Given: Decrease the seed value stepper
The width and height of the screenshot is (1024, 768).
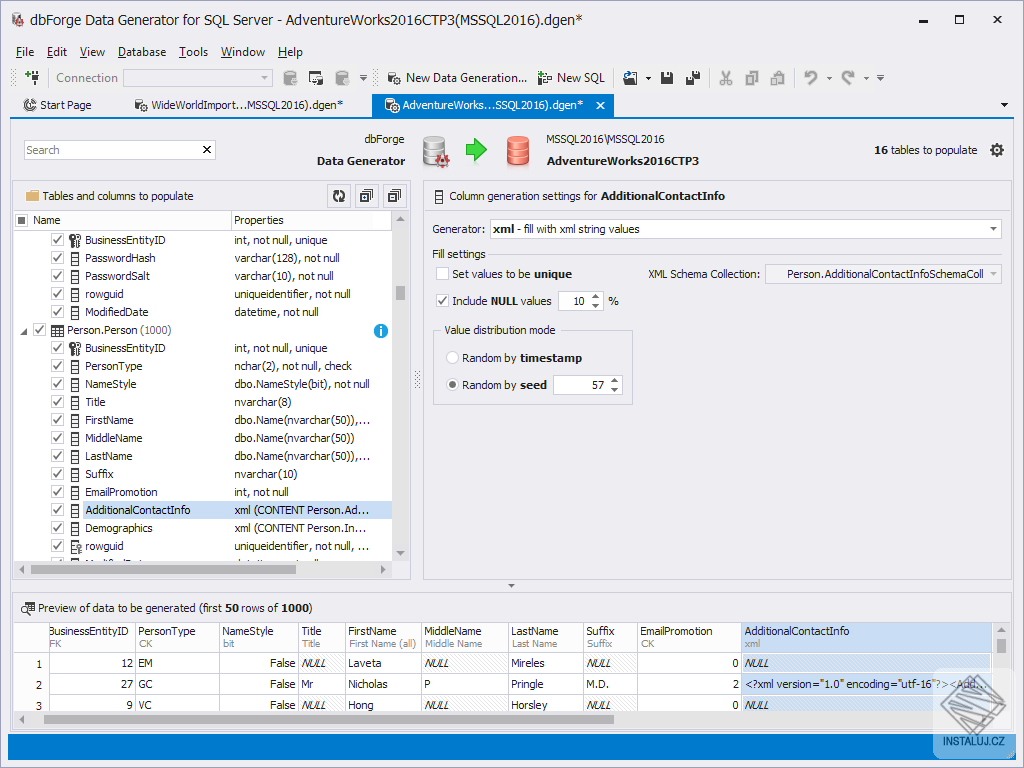Looking at the screenshot, I should coord(615,389).
